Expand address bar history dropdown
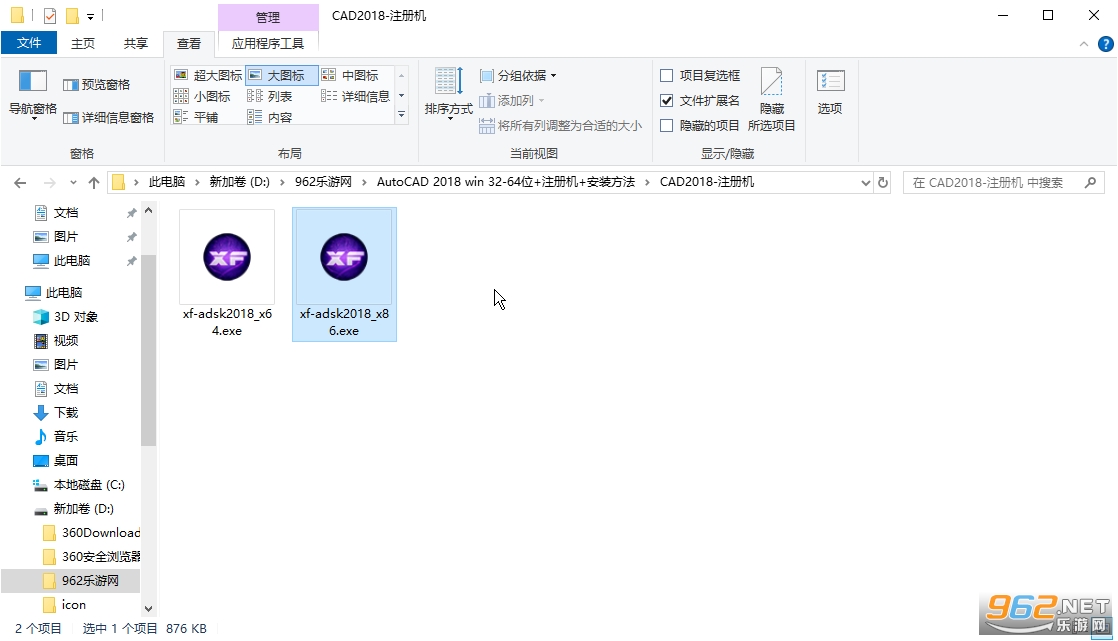This screenshot has width=1118, height=641. click(866, 183)
